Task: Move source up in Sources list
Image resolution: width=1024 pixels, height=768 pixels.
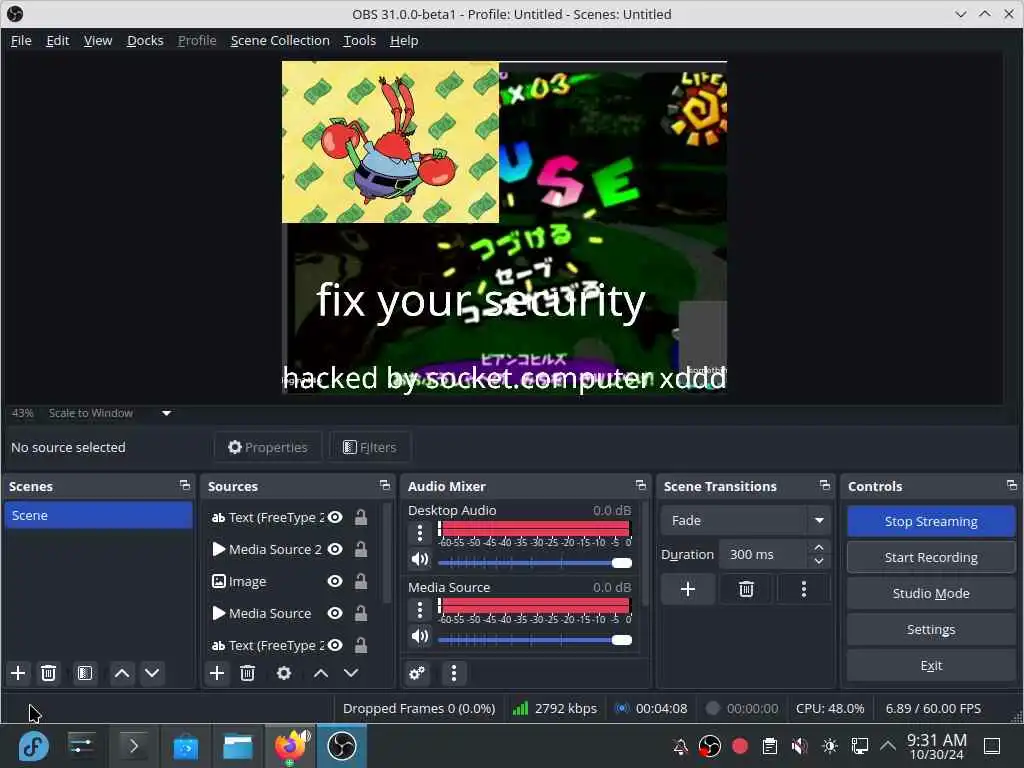Action: (x=321, y=673)
